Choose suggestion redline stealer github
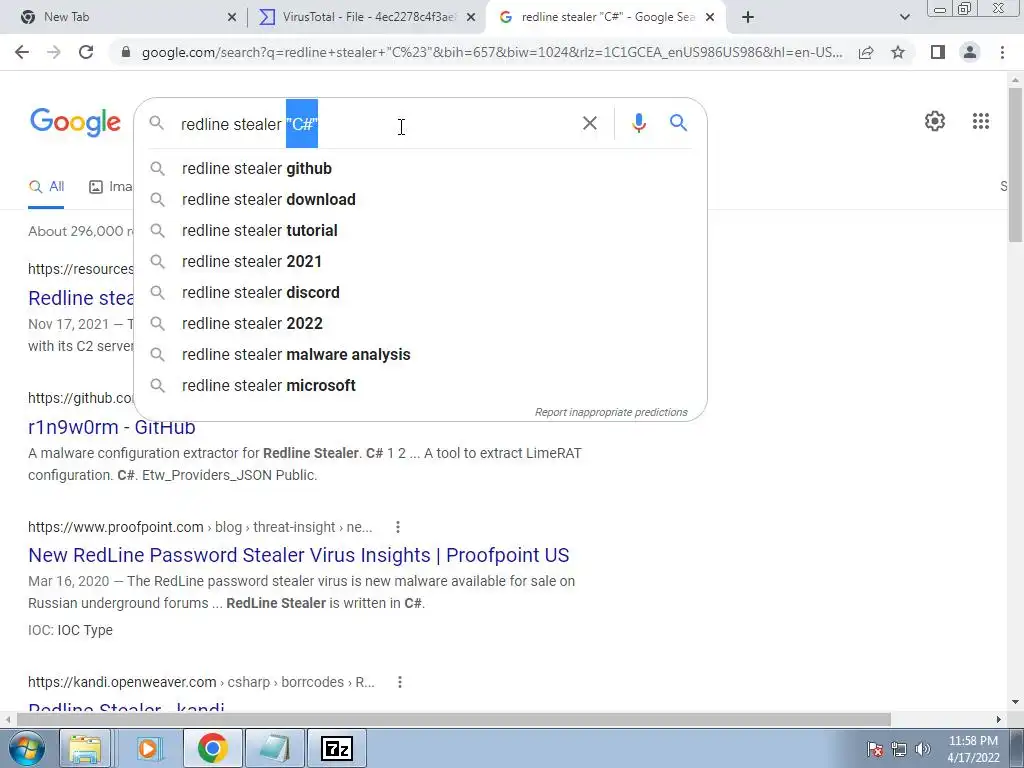1024x768 pixels. 421,168
